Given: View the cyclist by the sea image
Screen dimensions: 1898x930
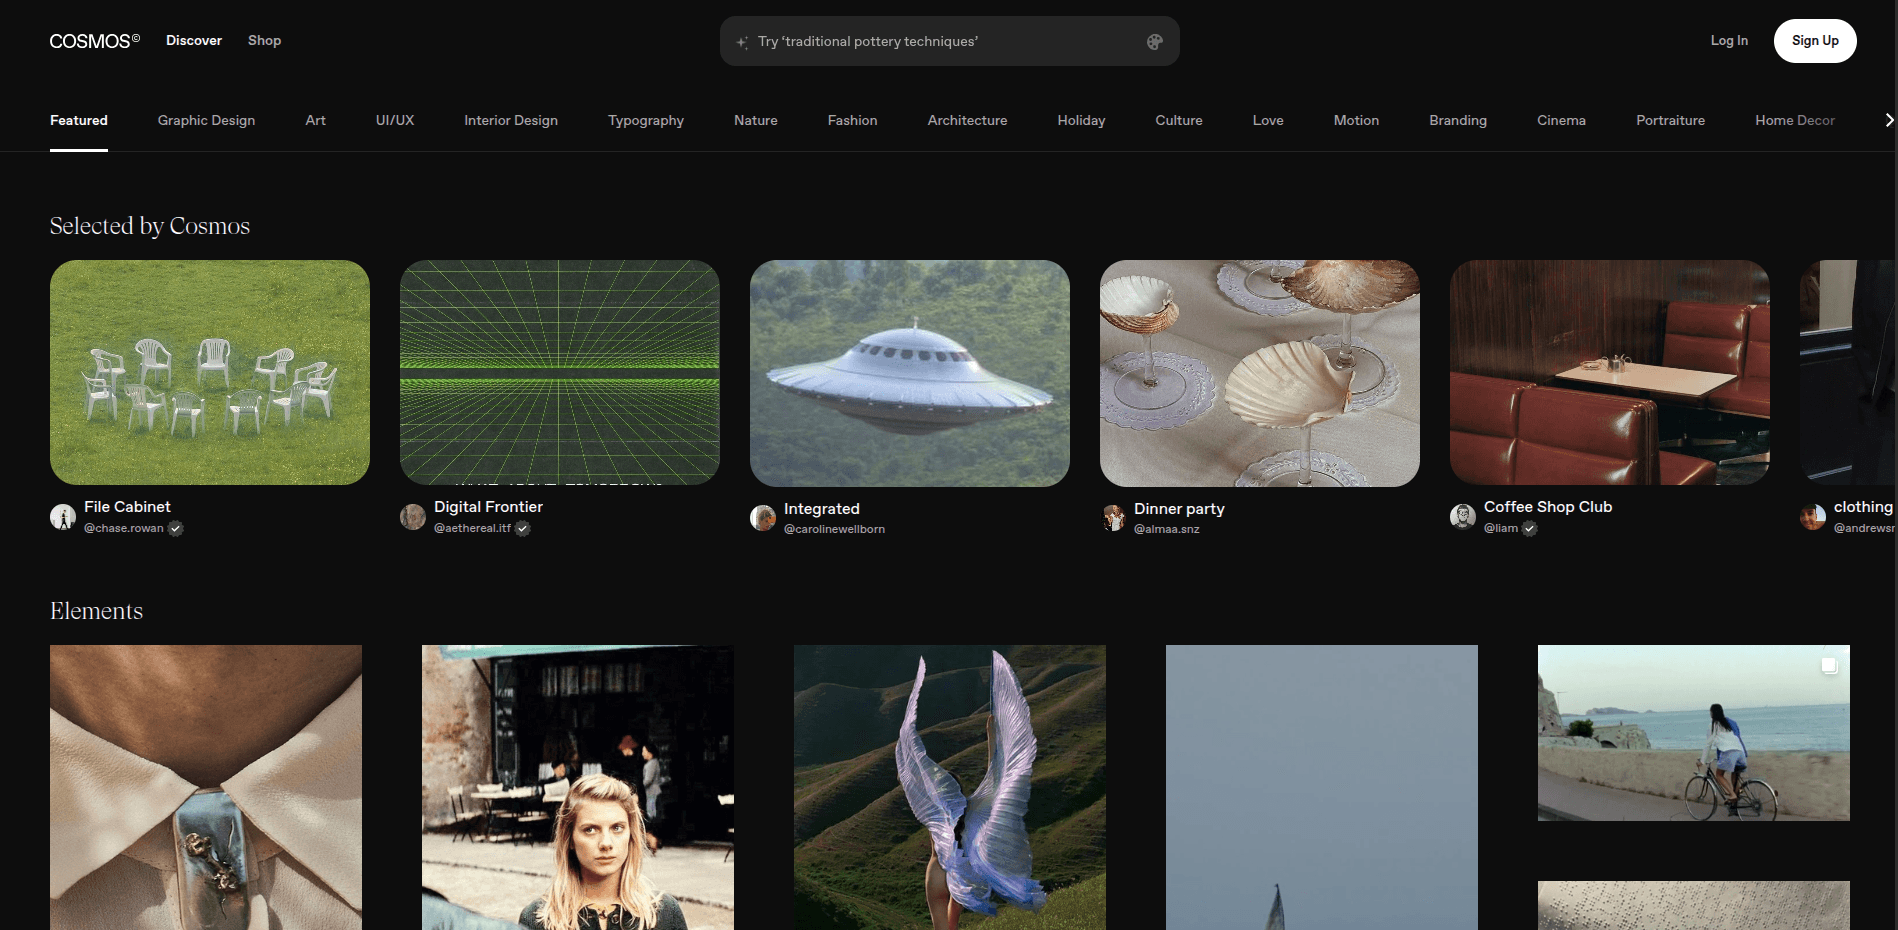Looking at the screenshot, I should click(1693, 733).
